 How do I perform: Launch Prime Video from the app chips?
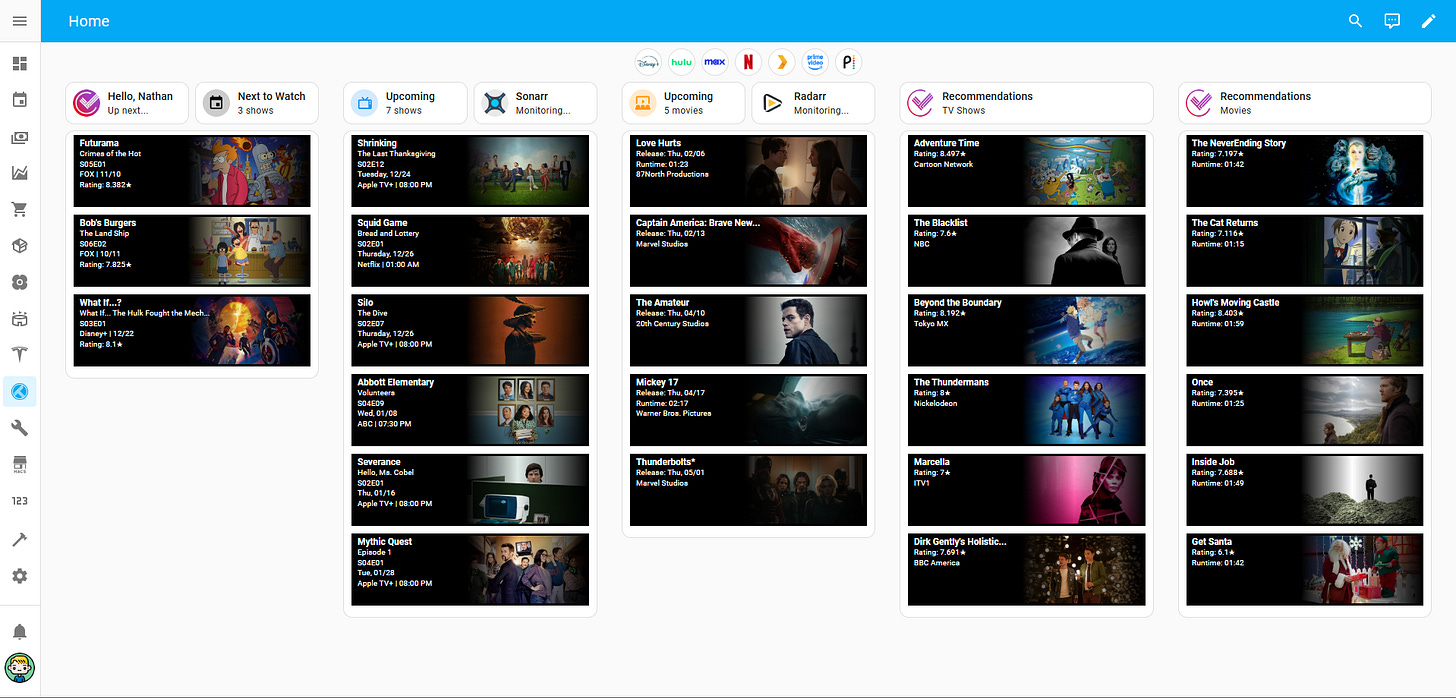pyautogui.click(x=815, y=62)
